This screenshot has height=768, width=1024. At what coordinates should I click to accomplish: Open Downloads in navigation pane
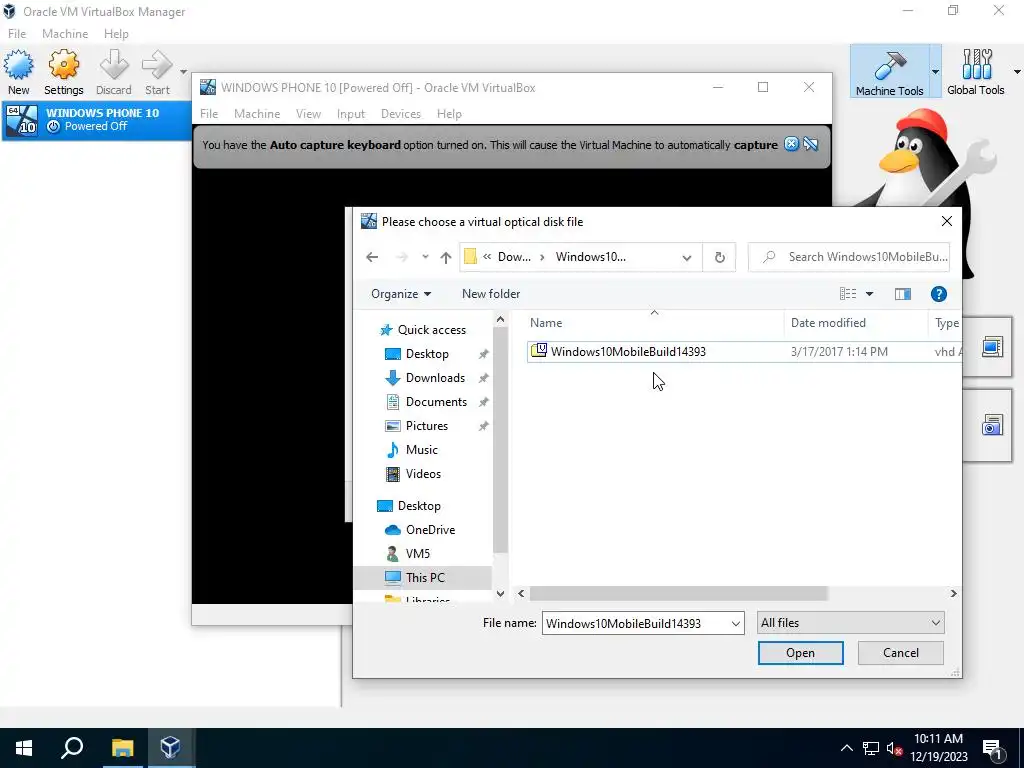(x=435, y=378)
